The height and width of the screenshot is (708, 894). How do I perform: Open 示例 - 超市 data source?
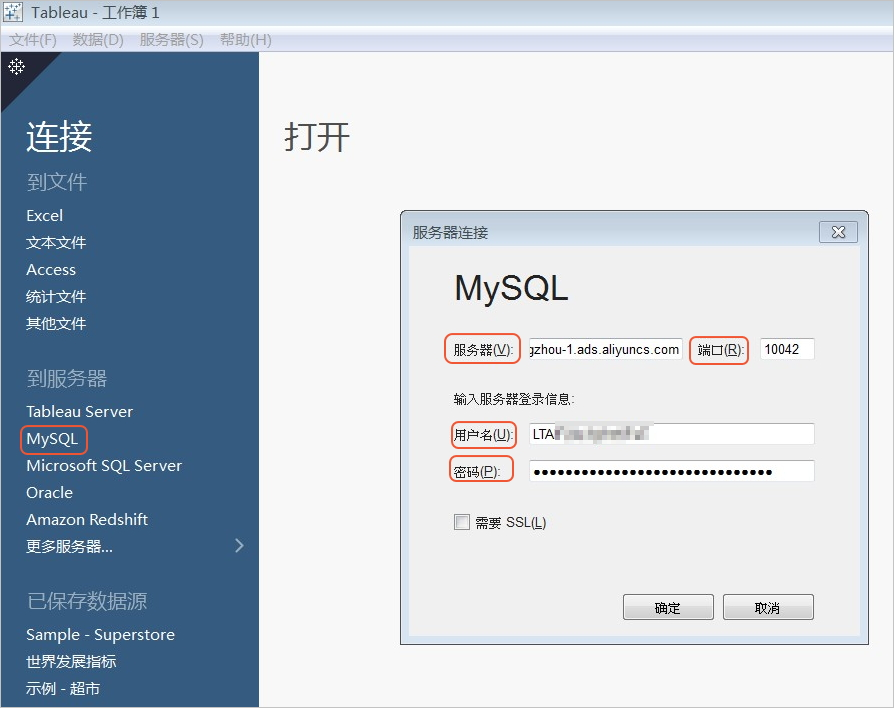coord(63,689)
